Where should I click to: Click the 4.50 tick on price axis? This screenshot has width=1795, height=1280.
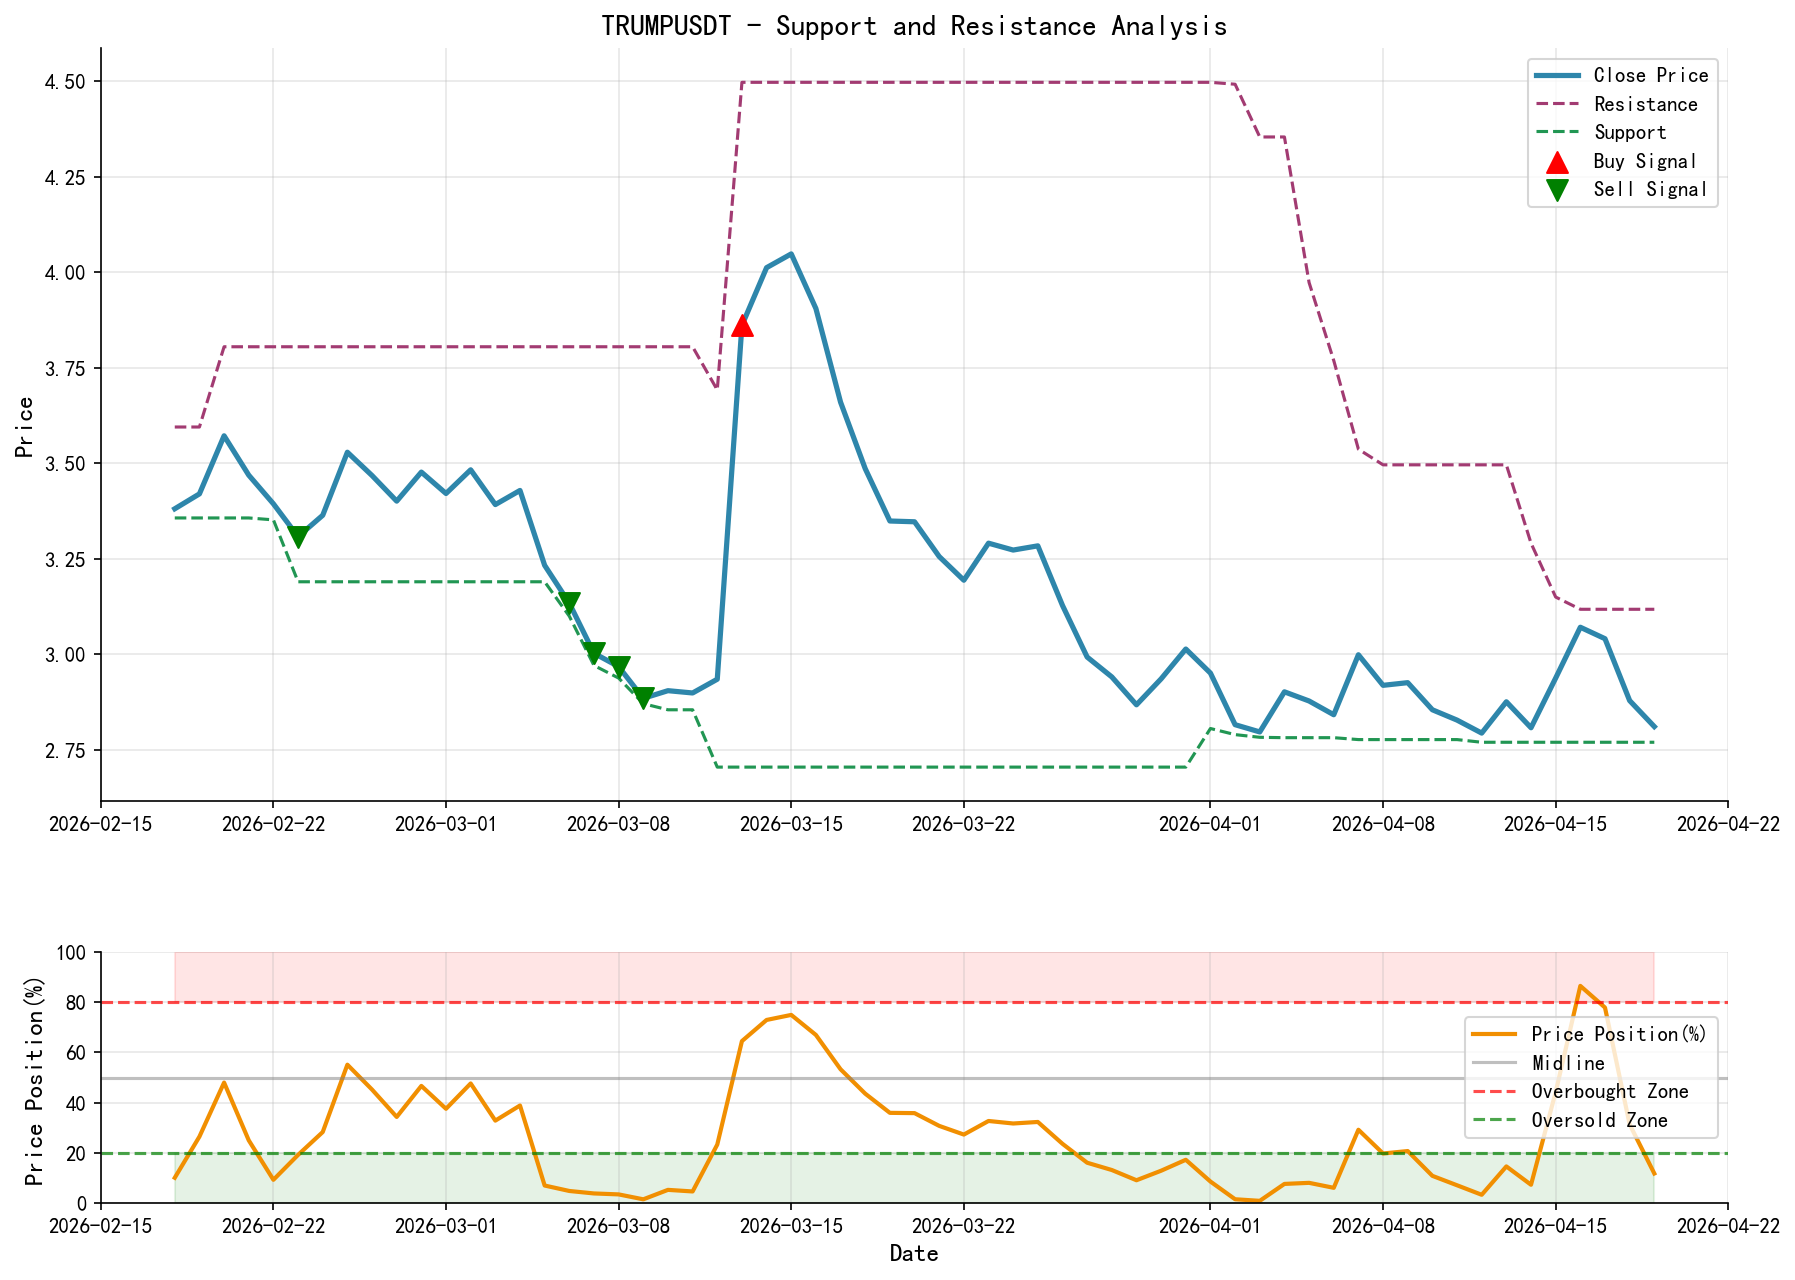[x=66, y=81]
